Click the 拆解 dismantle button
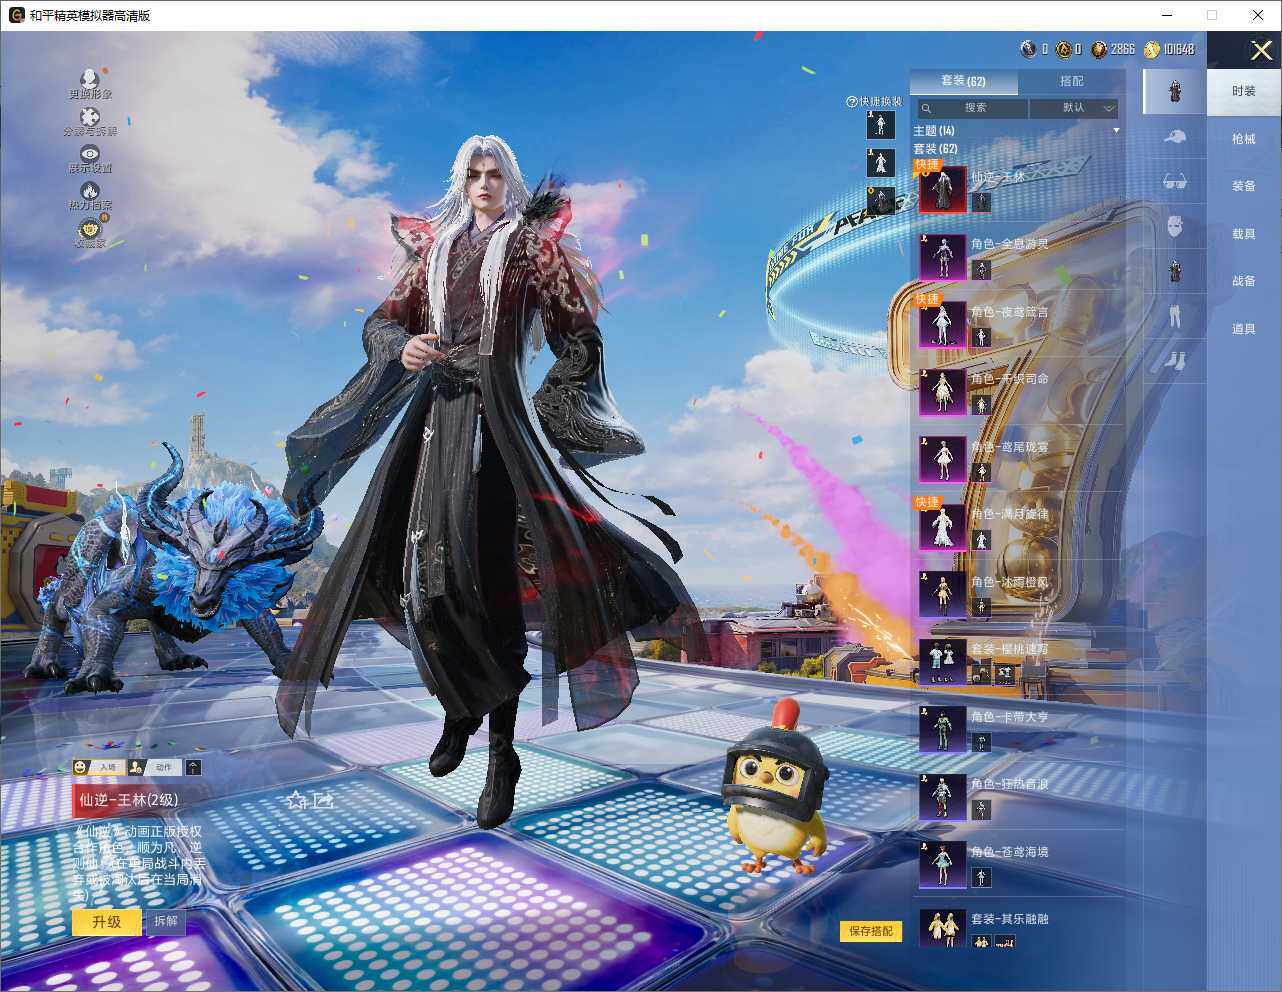Image resolution: width=1282 pixels, height=992 pixels. [x=166, y=921]
